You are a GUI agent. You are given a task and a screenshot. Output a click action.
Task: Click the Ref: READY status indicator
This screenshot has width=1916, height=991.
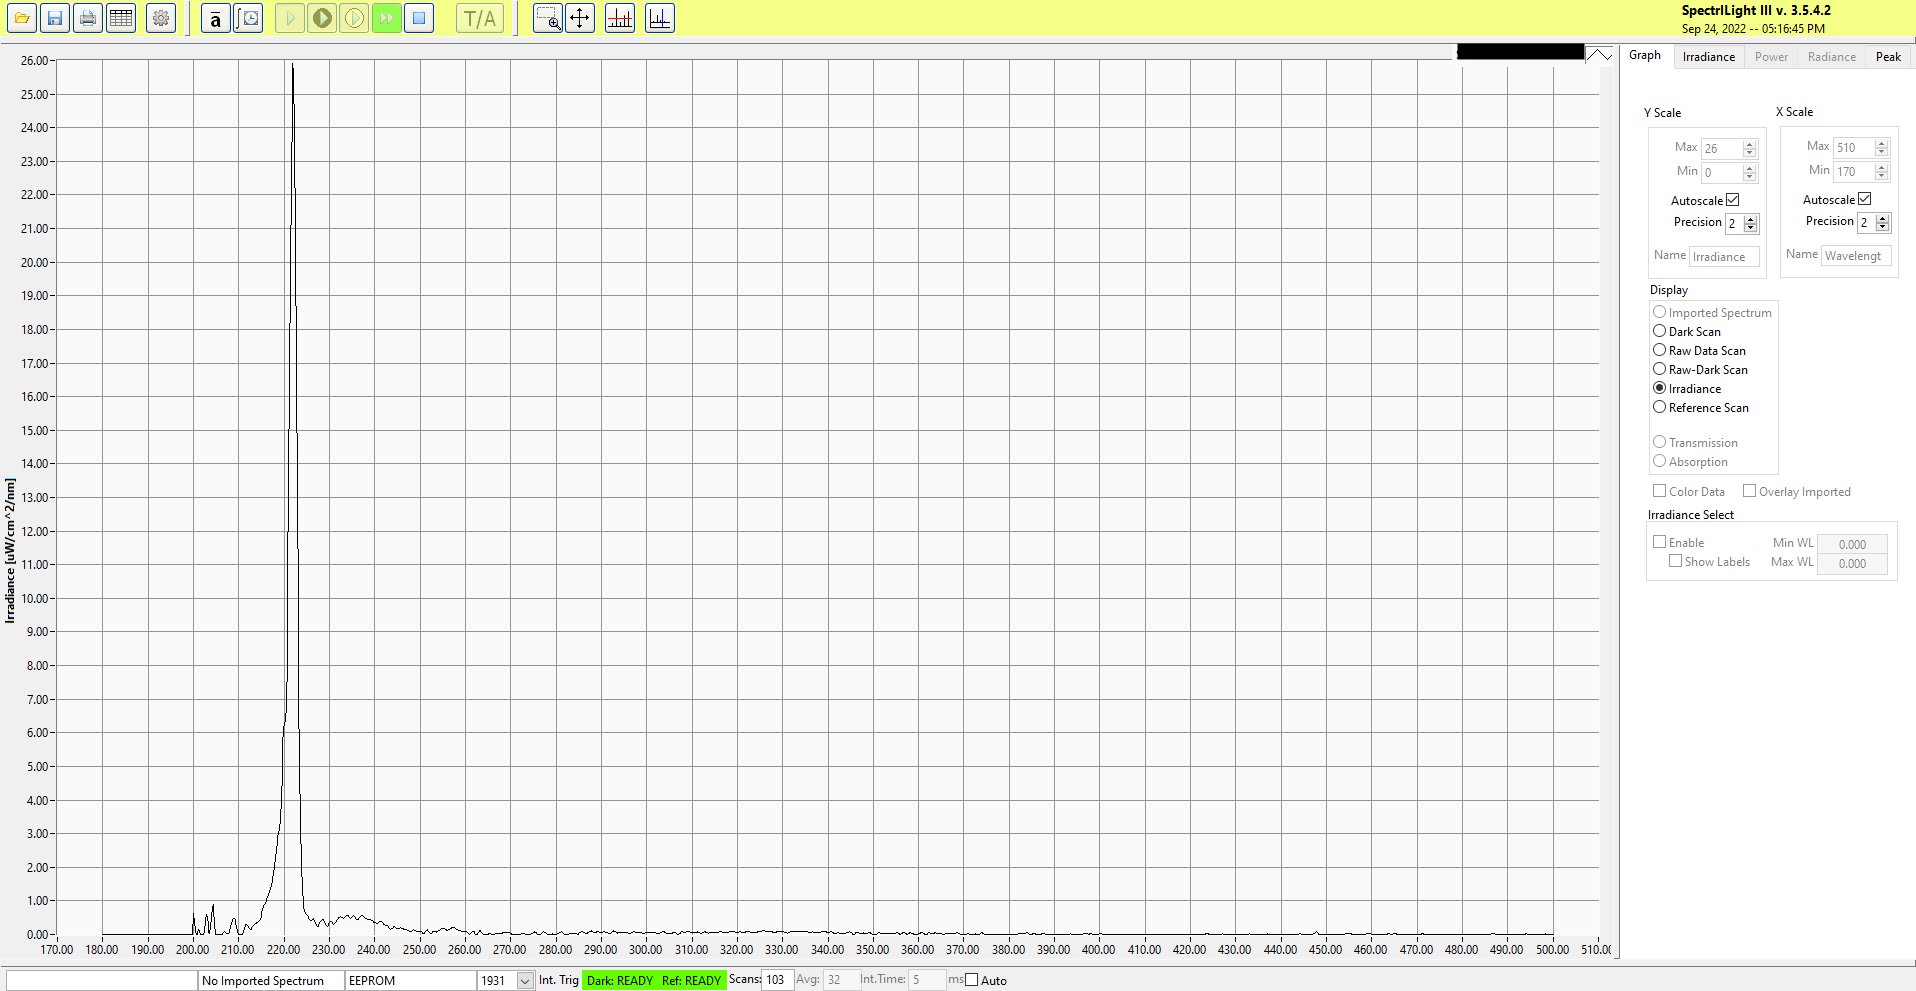[x=691, y=981]
